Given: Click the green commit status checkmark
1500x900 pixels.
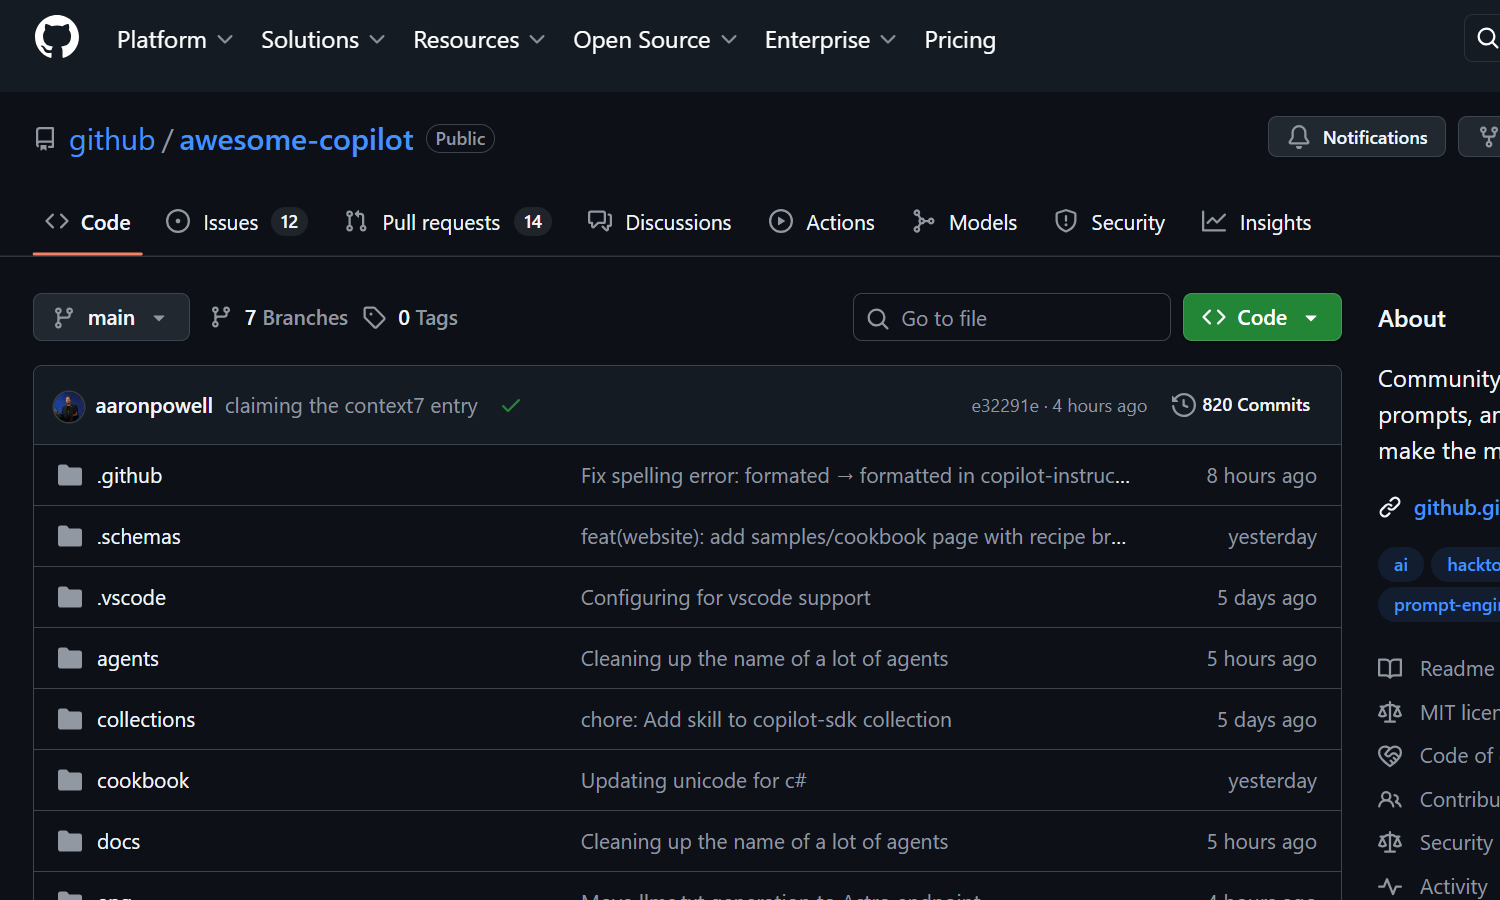Looking at the screenshot, I should click(511, 406).
